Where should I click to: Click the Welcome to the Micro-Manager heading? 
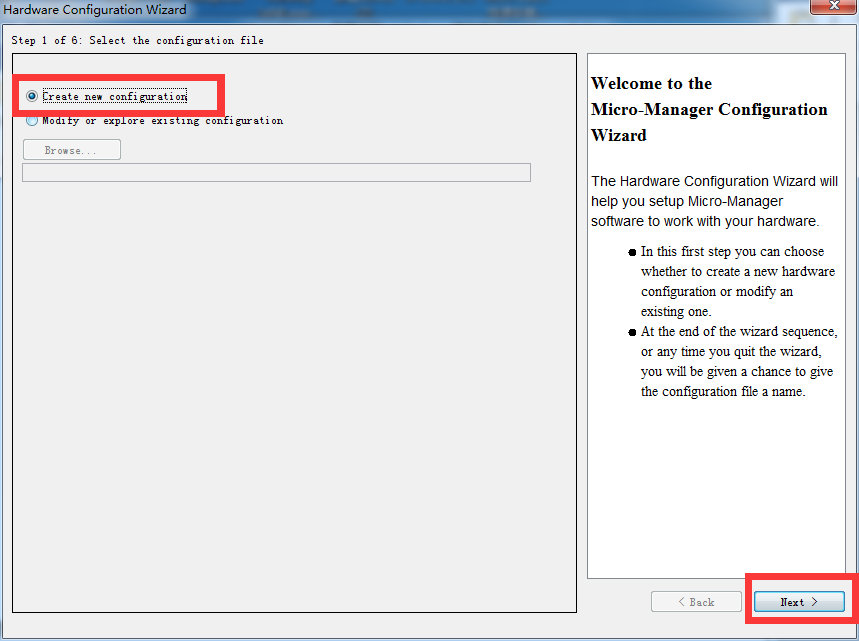pos(709,109)
